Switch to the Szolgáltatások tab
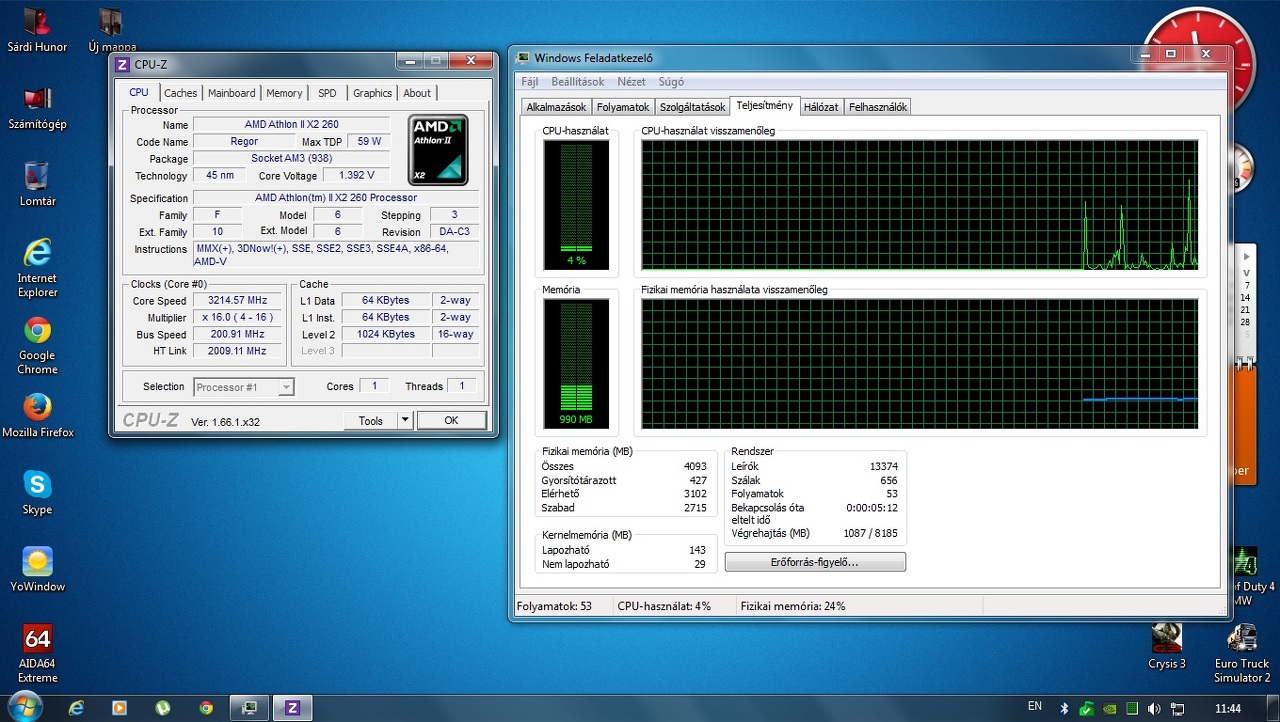This screenshot has width=1280, height=722. pyautogui.click(x=692, y=107)
